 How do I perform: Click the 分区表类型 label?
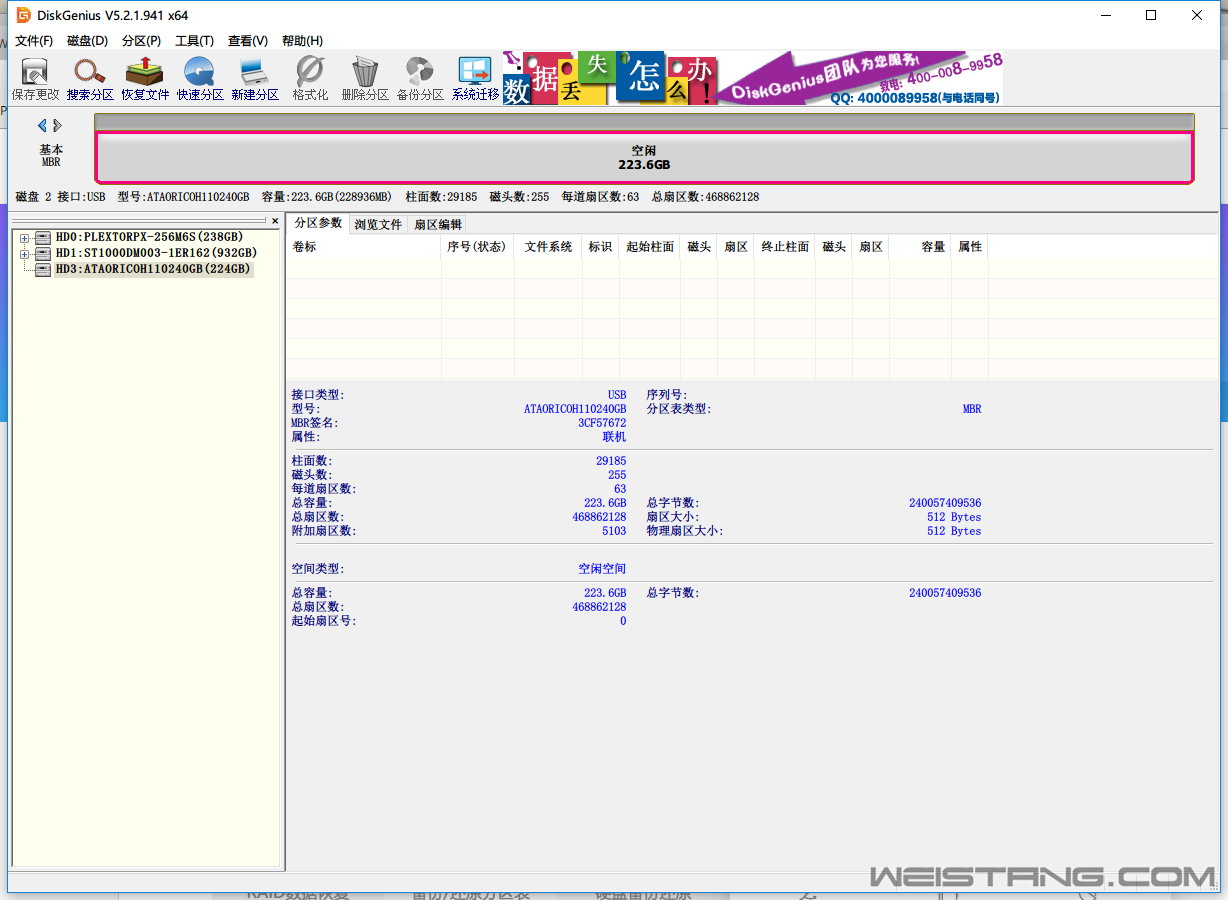pyautogui.click(x=678, y=409)
